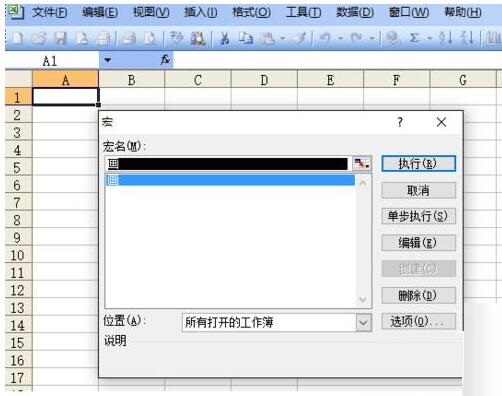
Task: Open the Redo history dropdown arrow
Action: tap(372, 38)
